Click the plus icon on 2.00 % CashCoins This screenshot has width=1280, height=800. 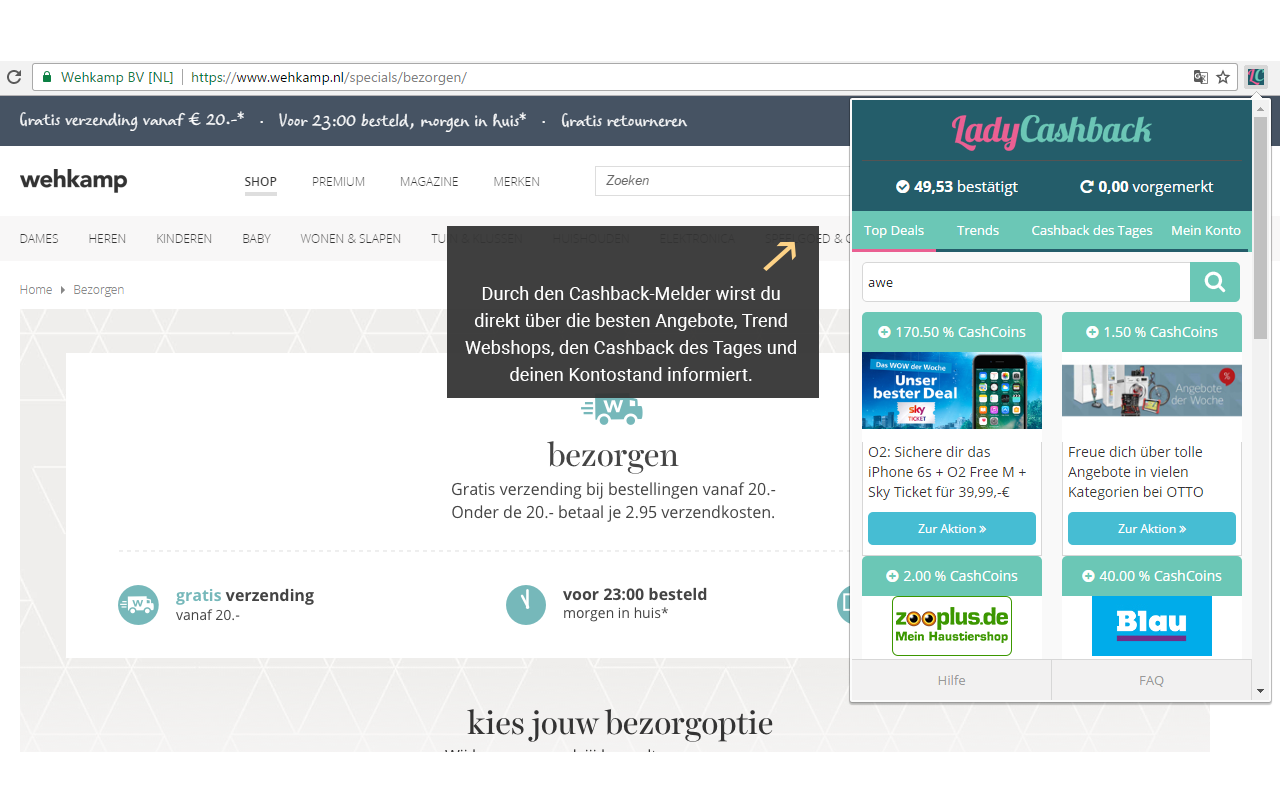pos(892,576)
